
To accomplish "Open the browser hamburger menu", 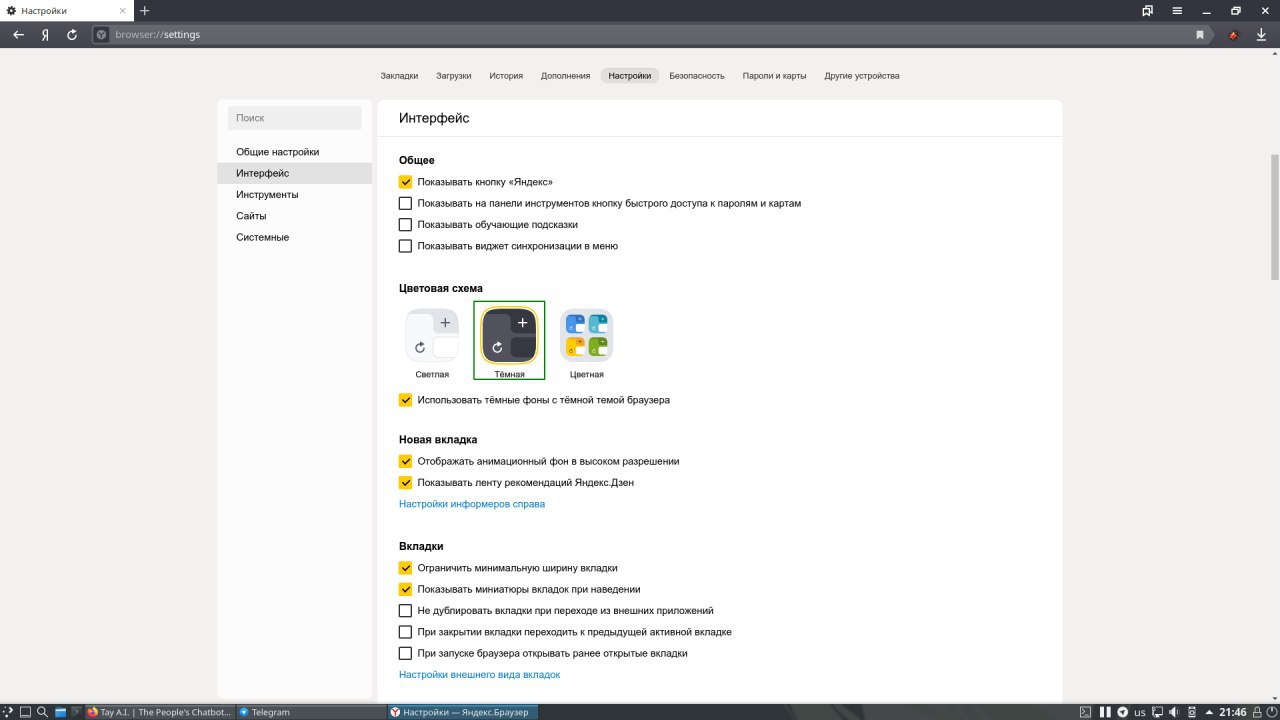I will click(1178, 10).
